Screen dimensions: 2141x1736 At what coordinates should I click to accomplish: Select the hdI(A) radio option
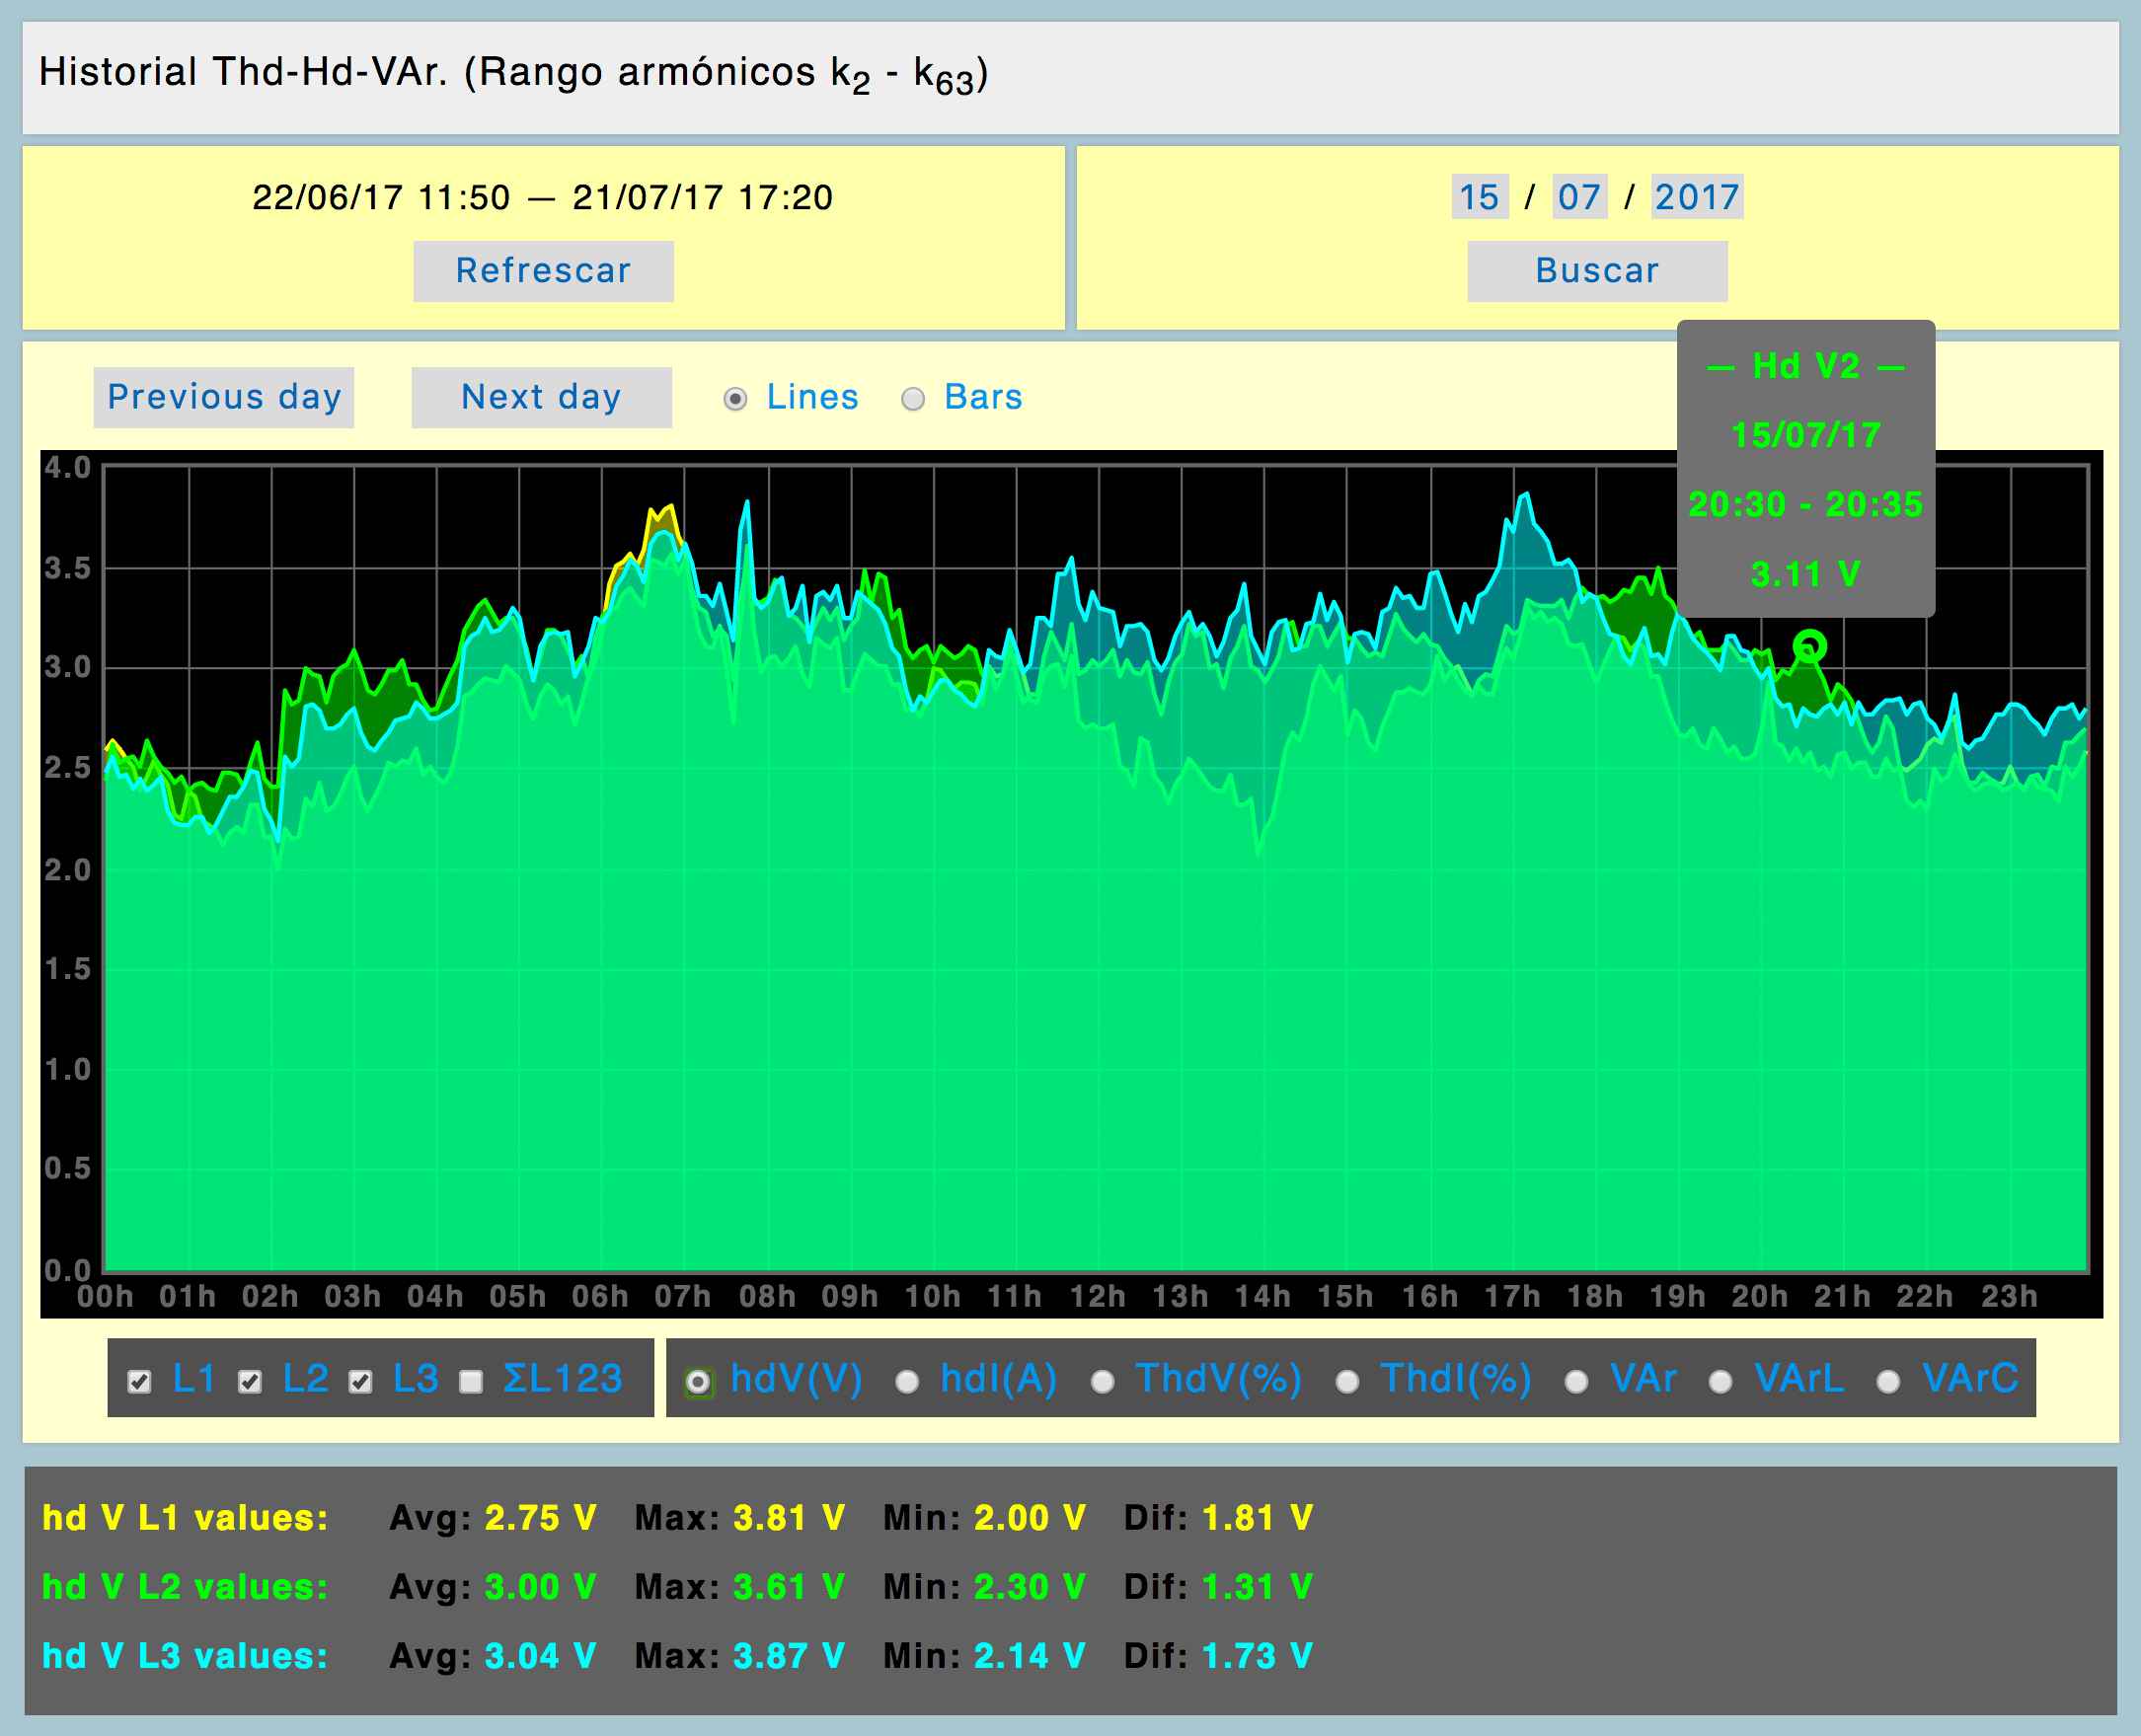tap(907, 1382)
